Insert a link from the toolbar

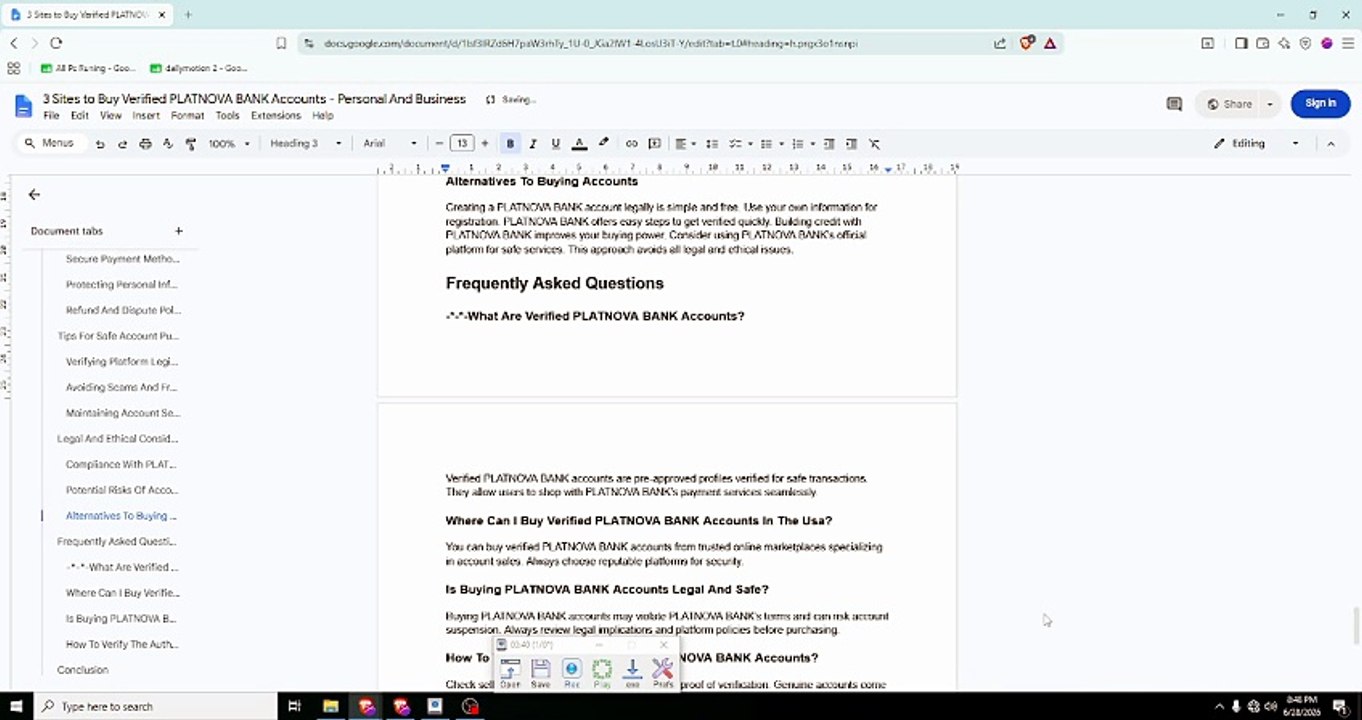(x=632, y=144)
